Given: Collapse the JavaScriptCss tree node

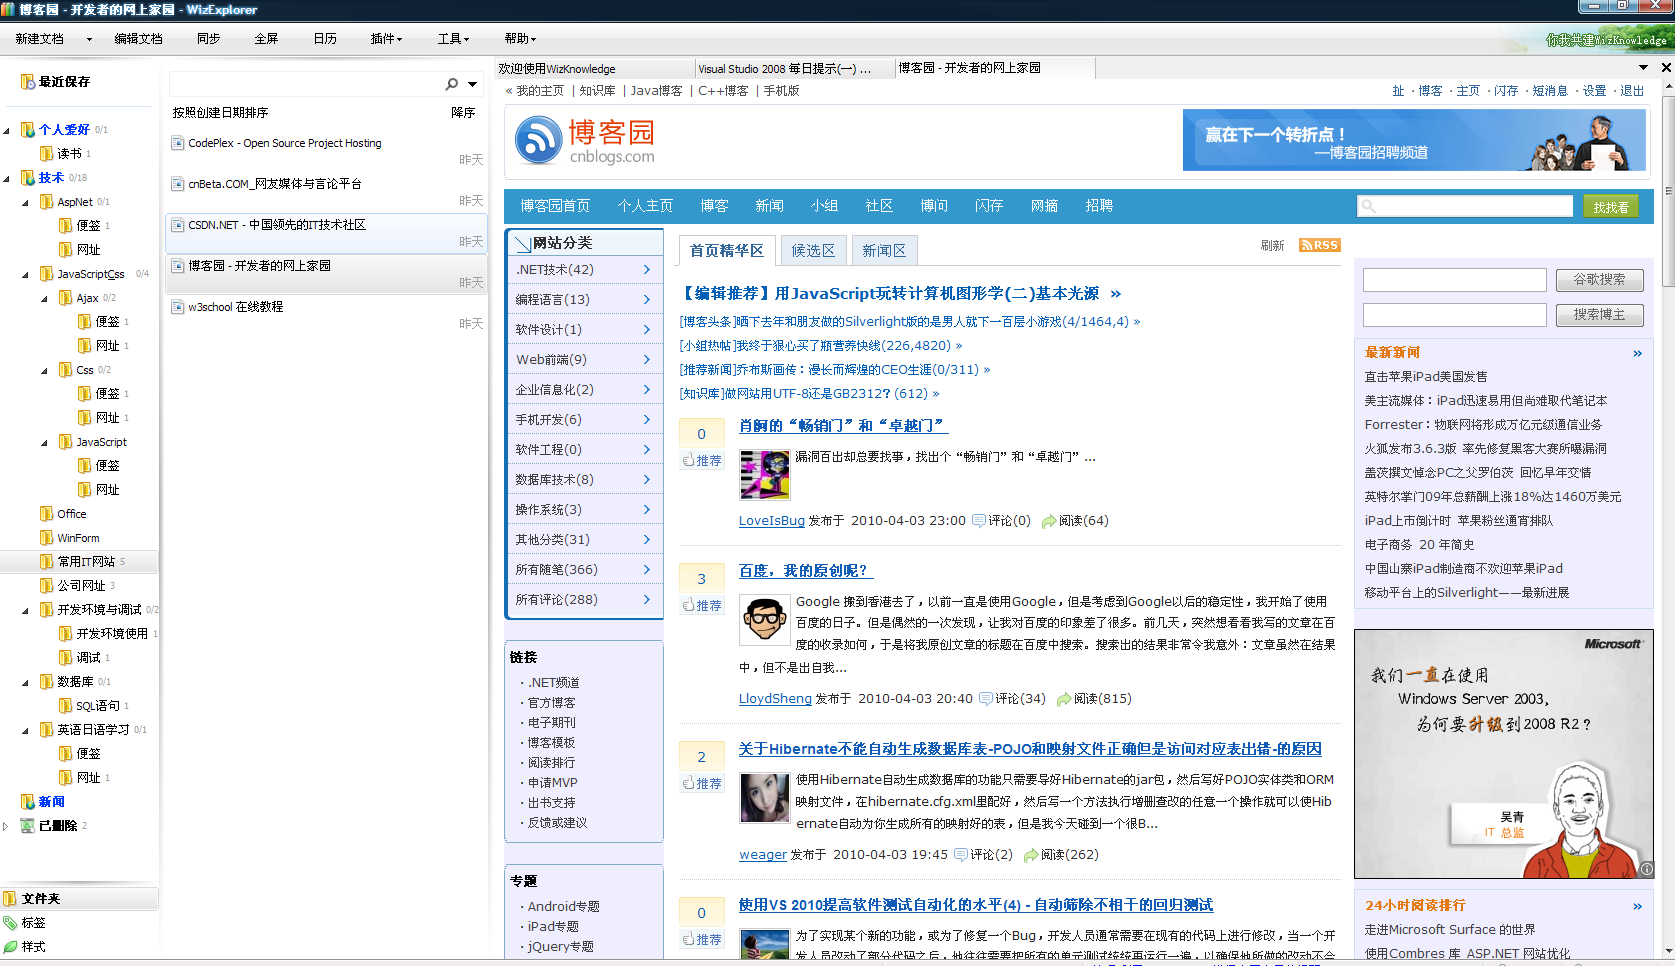Looking at the screenshot, I should point(26,274).
